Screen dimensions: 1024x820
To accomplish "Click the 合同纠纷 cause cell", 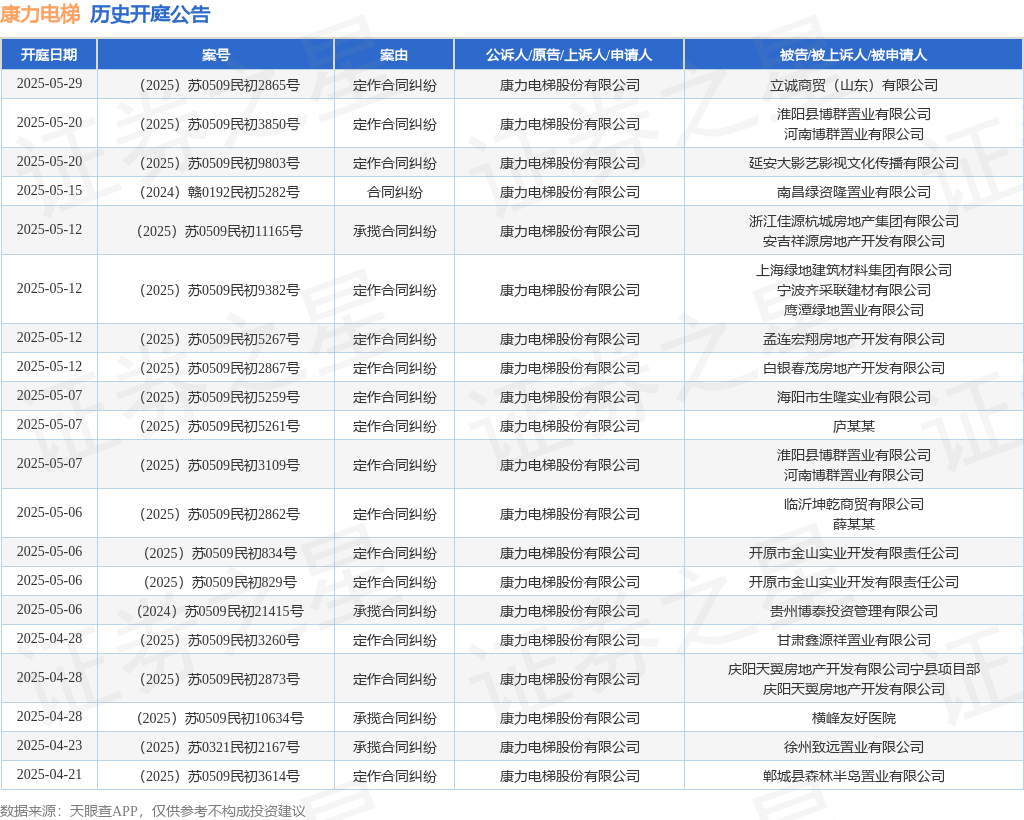I will 394,192.
